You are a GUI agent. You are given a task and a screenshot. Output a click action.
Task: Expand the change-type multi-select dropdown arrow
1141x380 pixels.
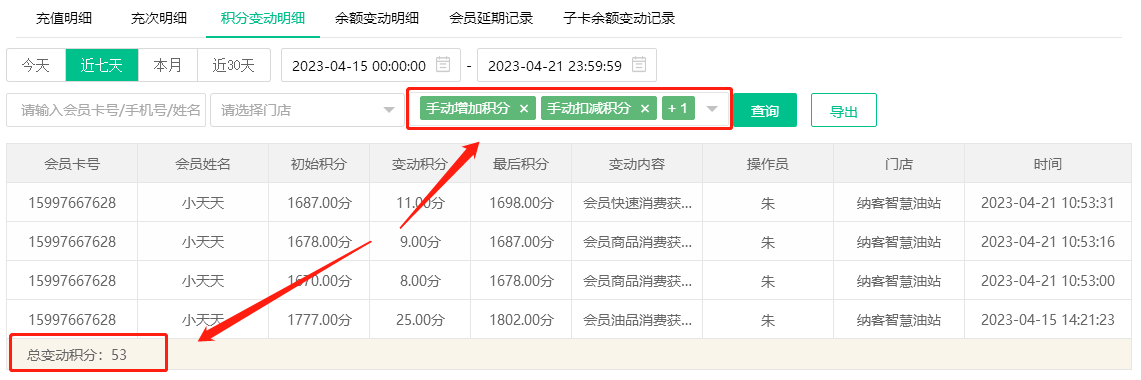click(x=712, y=108)
